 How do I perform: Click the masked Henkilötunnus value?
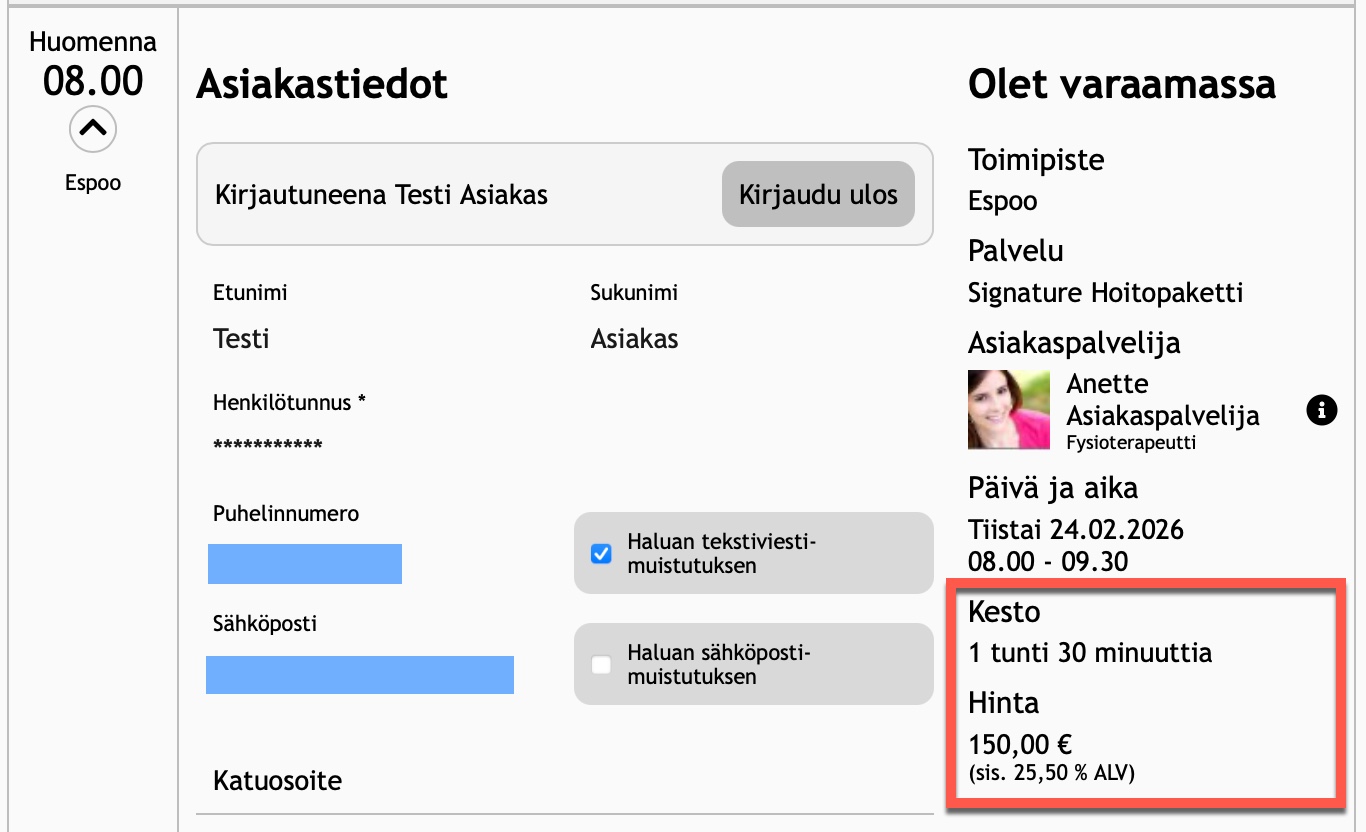(268, 445)
